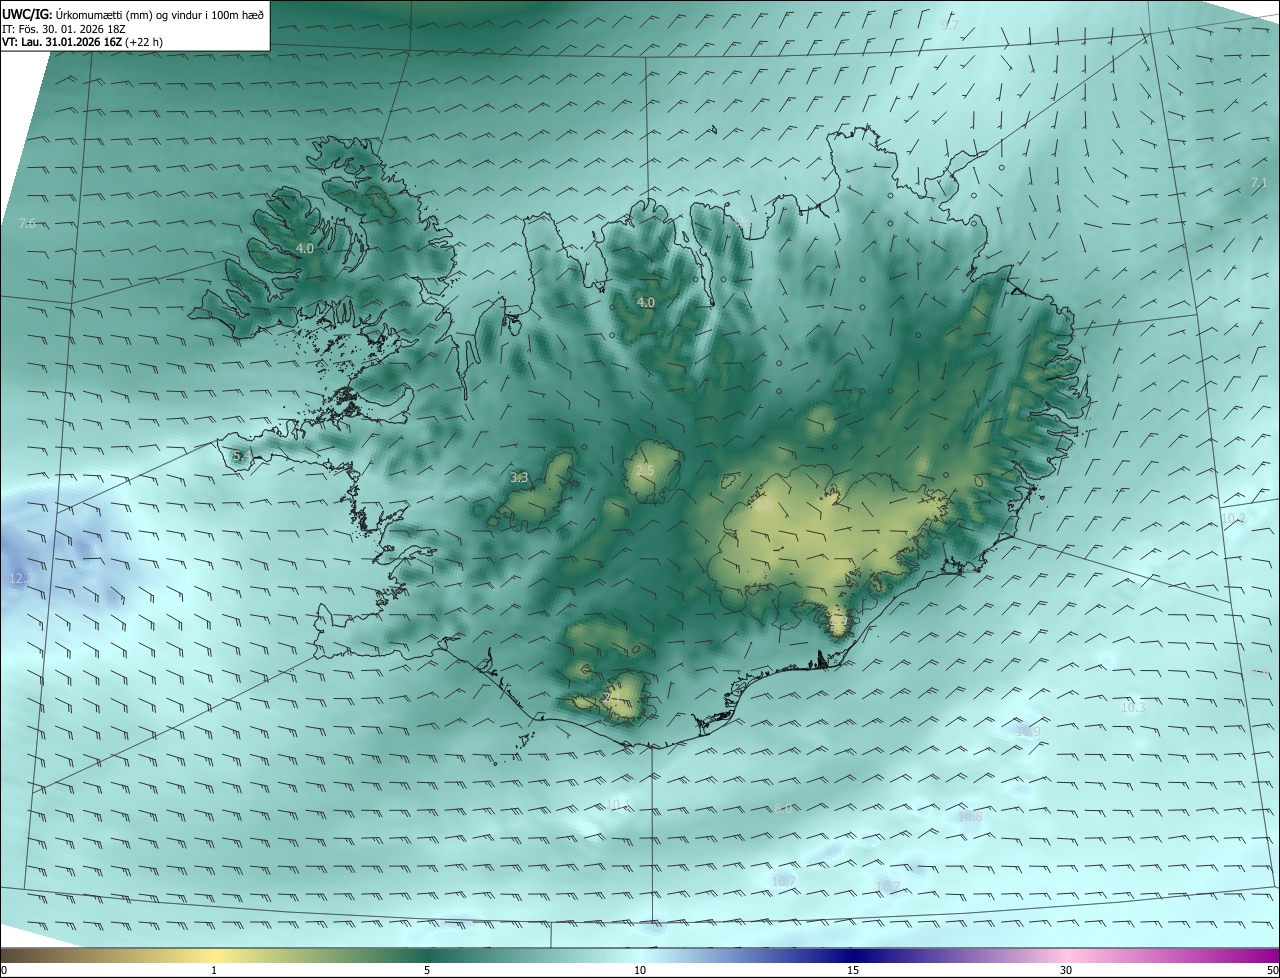Click the 2.5 value on Hofsjökull glacier
Image resolution: width=1280 pixels, height=978 pixels.
[x=645, y=471]
